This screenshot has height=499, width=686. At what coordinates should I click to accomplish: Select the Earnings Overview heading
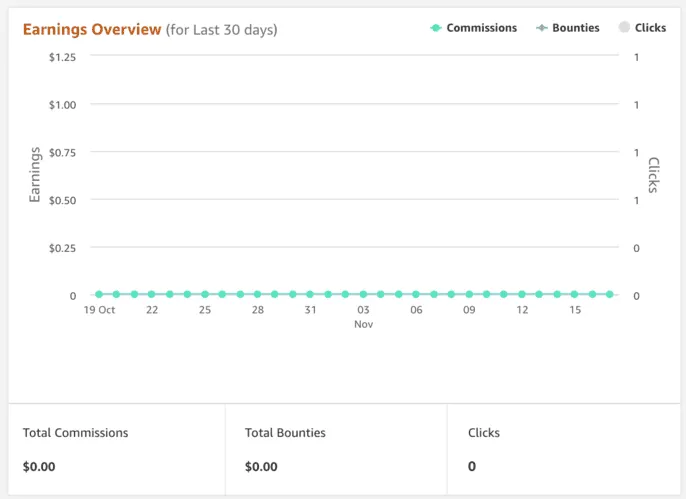click(x=92, y=29)
